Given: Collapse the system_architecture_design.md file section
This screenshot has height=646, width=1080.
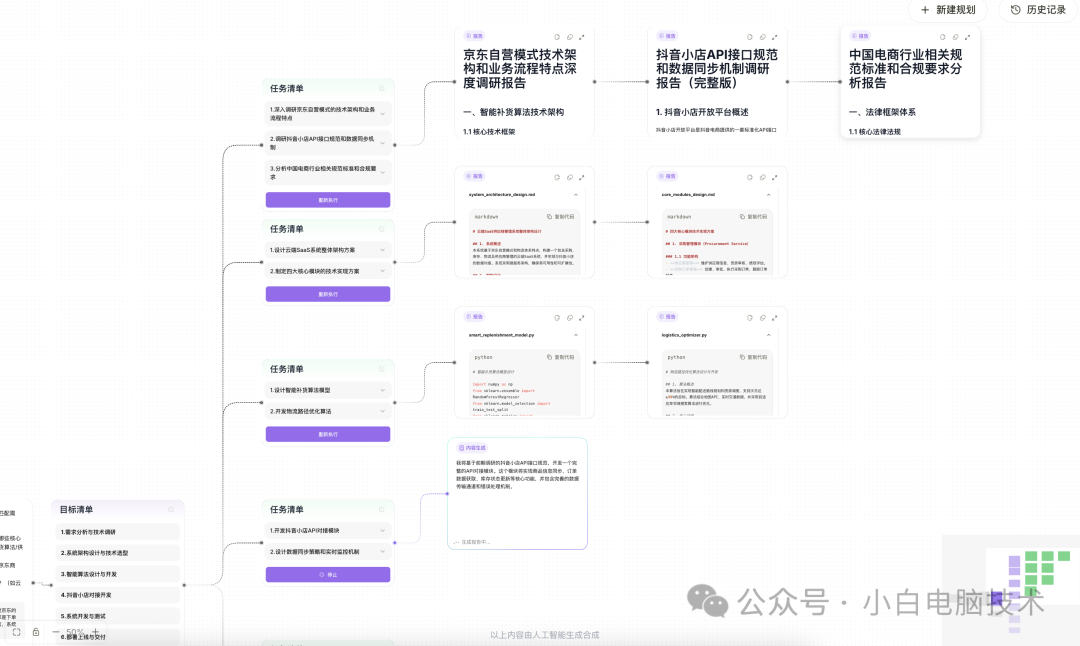Looking at the screenshot, I should (576, 195).
